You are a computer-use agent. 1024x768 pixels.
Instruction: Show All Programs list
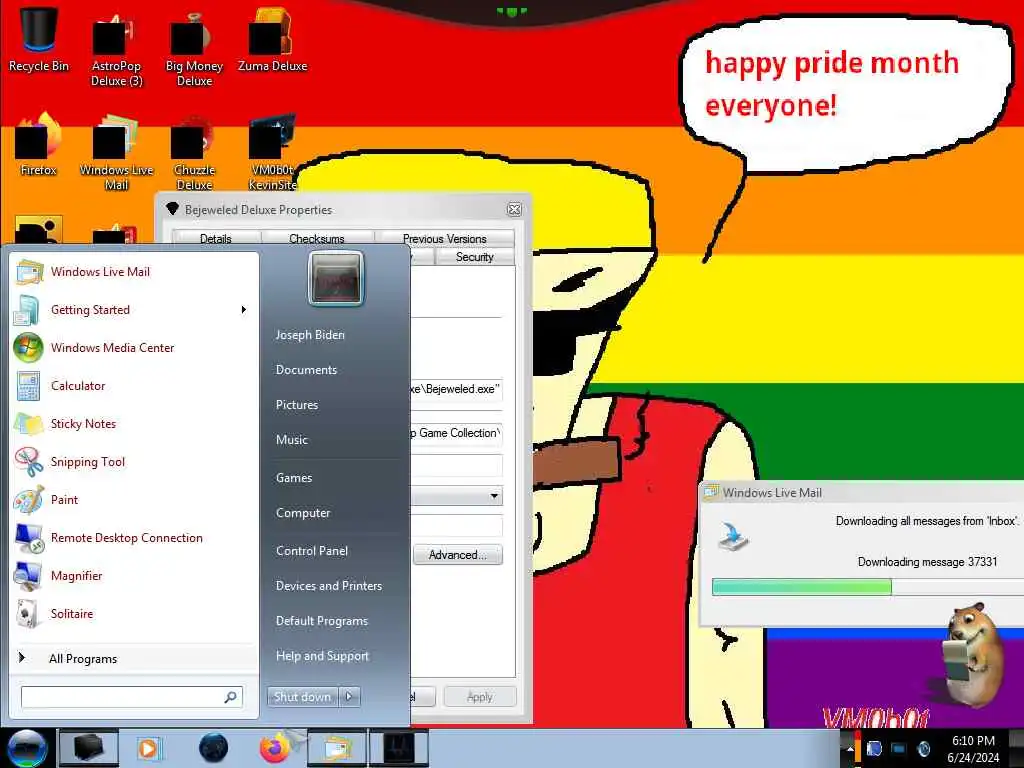[x=134, y=658]
